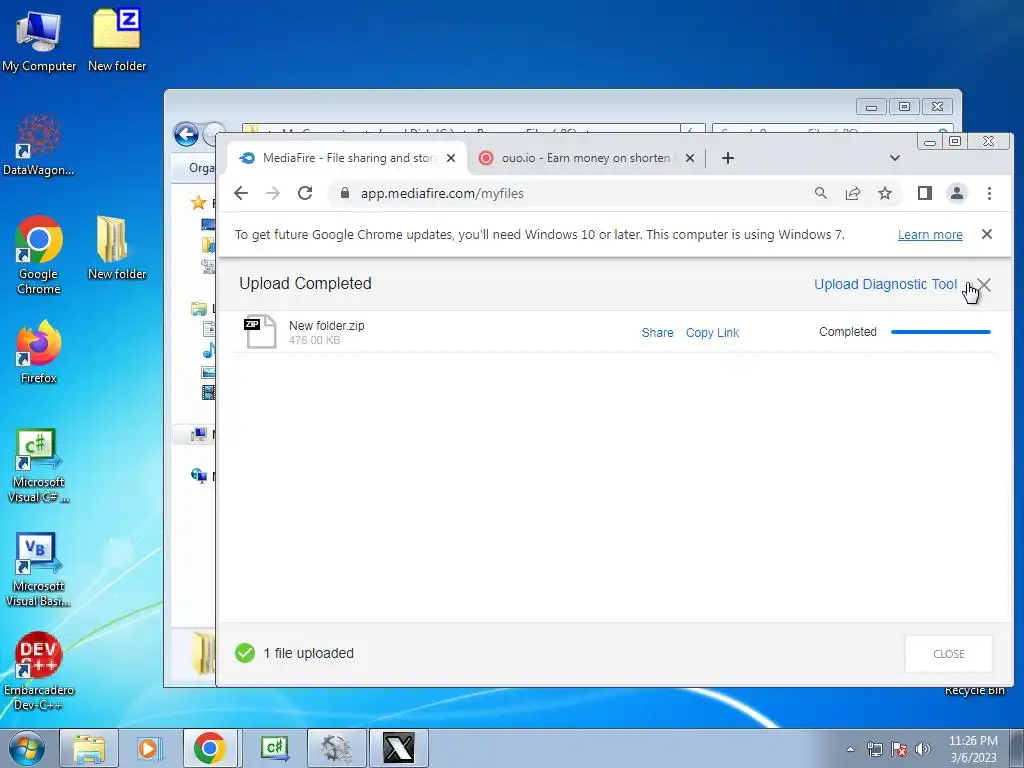The image size is (1024, 768).
Task: Click the share page icon in address bar
Action: (x=853, y=193)
